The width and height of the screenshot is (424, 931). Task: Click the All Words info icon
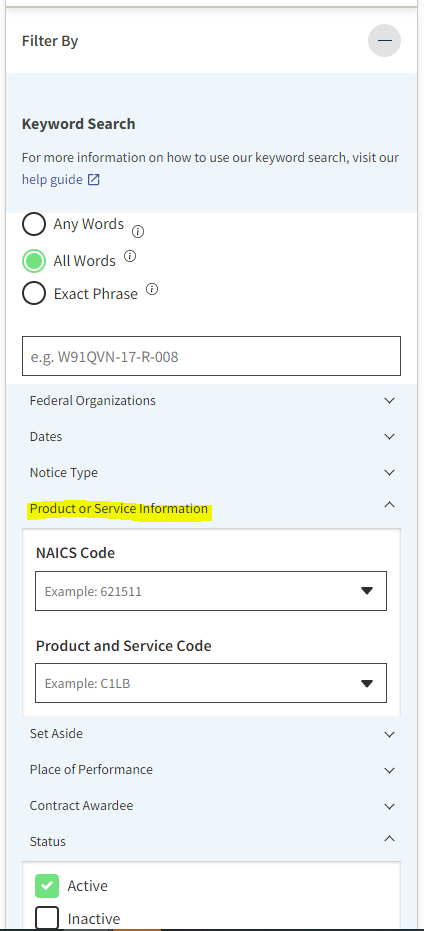click(x=130, y=256)
